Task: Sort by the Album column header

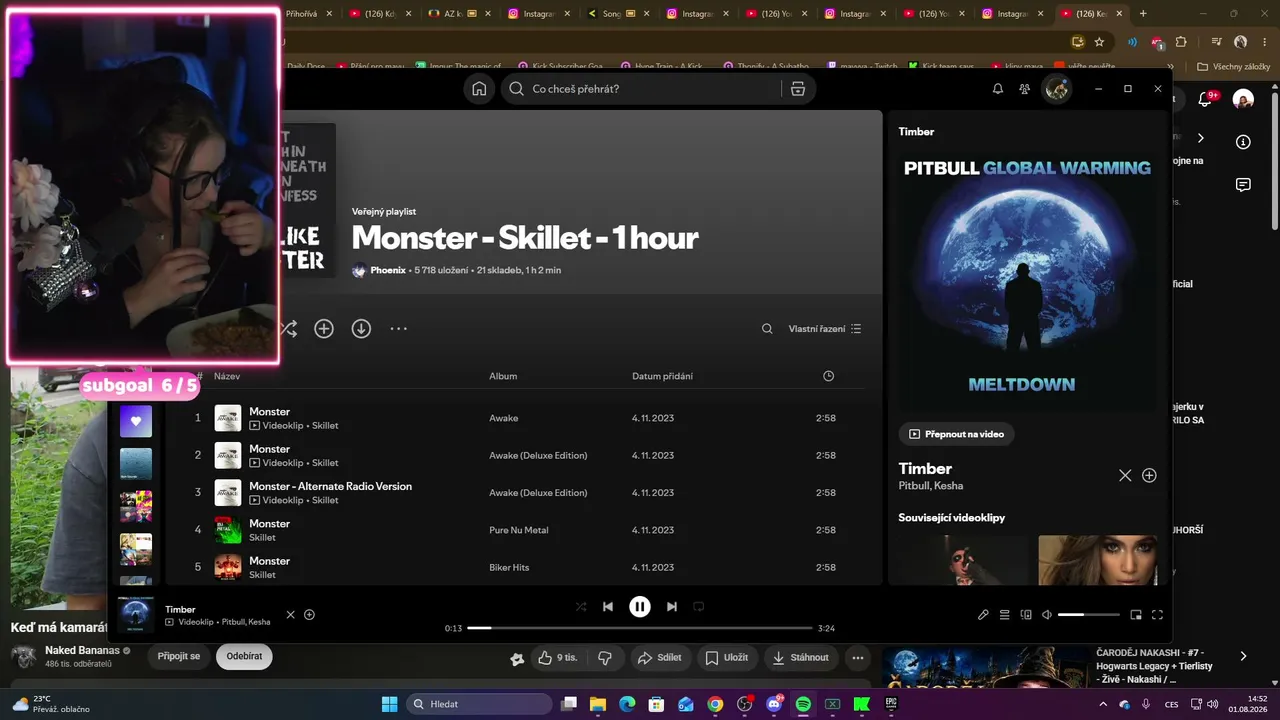Action: (503, 376)
